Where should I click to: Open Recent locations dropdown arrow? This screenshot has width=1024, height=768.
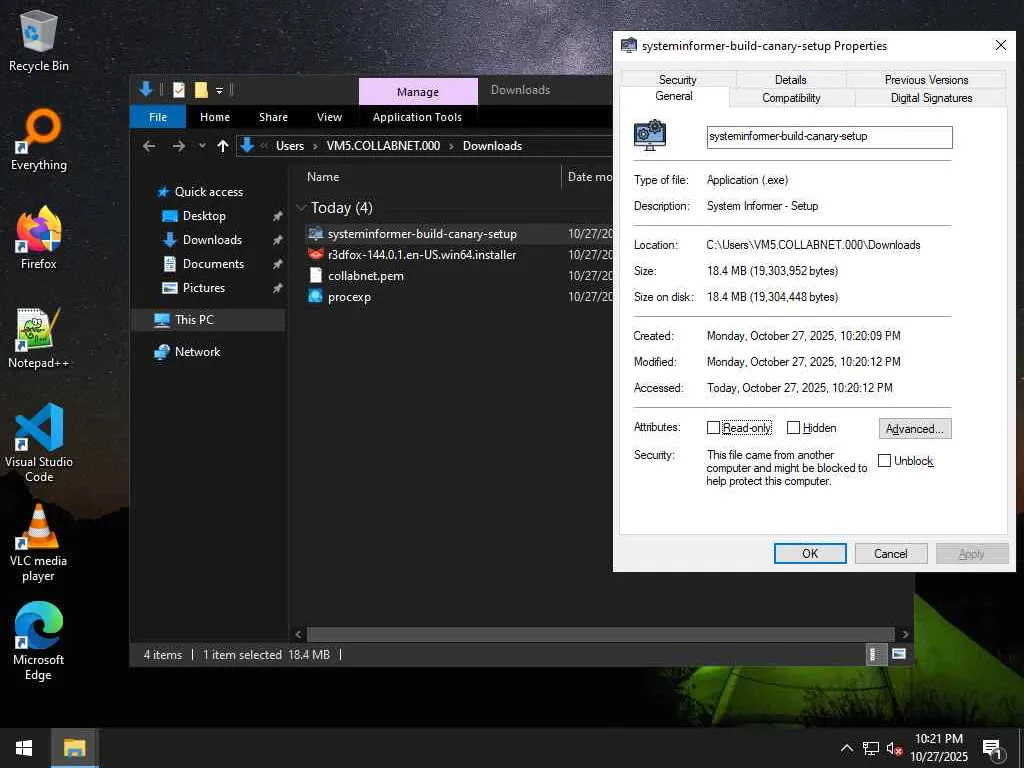202,146
